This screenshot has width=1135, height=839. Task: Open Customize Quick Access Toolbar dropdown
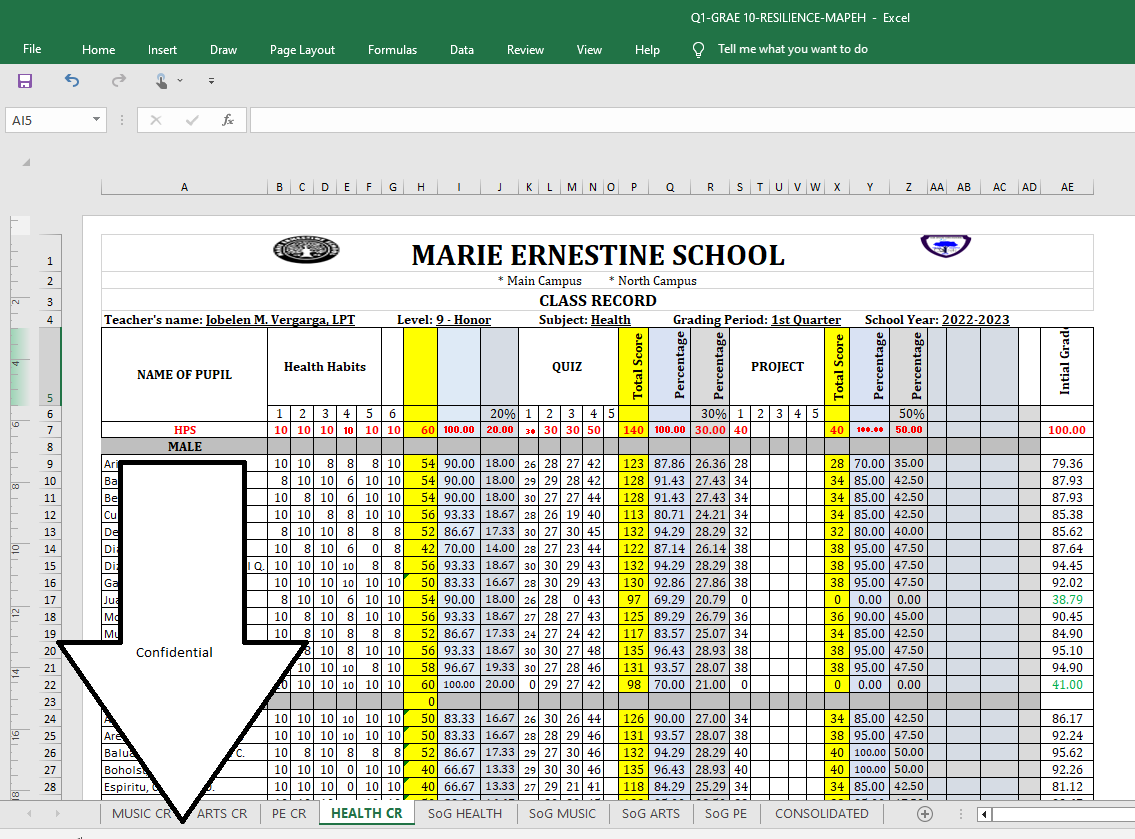(x=211, y=81)
